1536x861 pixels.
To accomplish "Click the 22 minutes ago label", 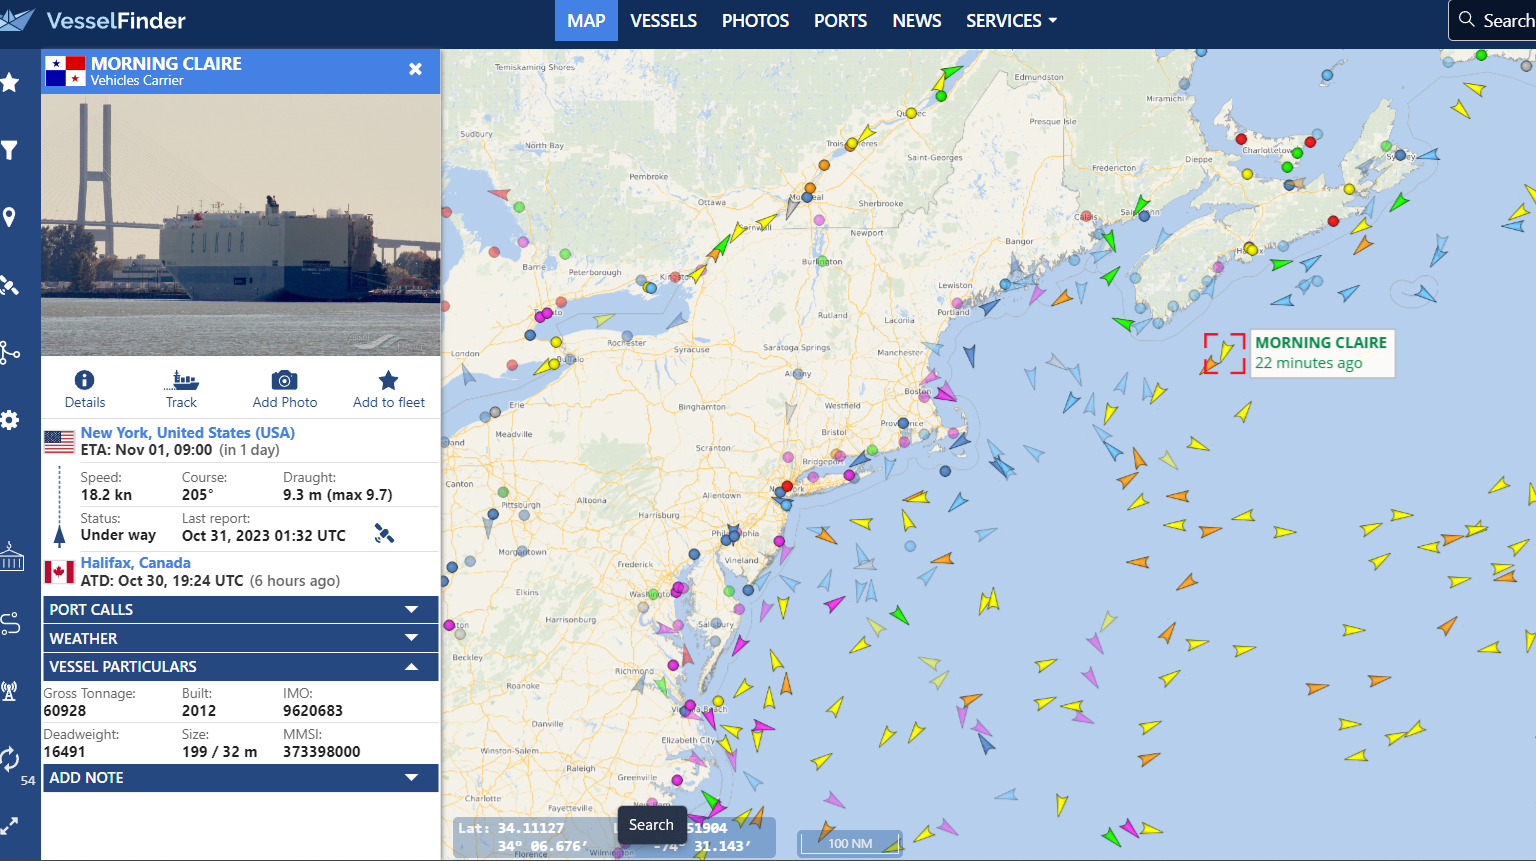I will point(1309,363).
